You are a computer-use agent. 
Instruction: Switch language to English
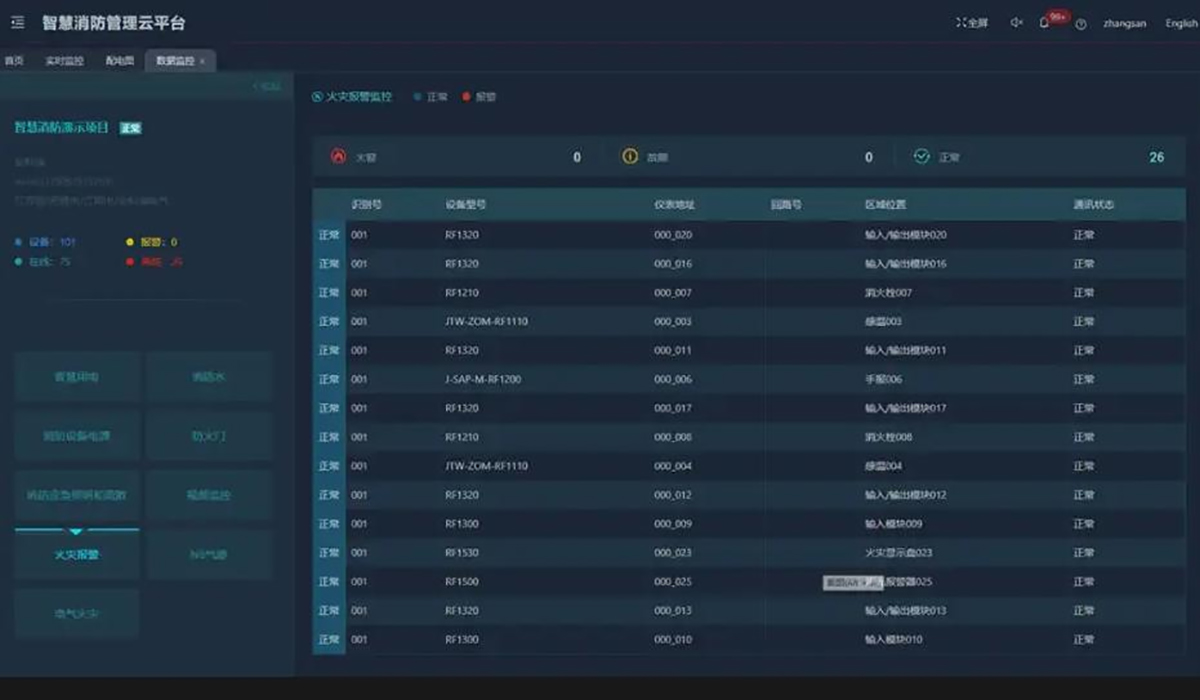[x=1181, y=23]
